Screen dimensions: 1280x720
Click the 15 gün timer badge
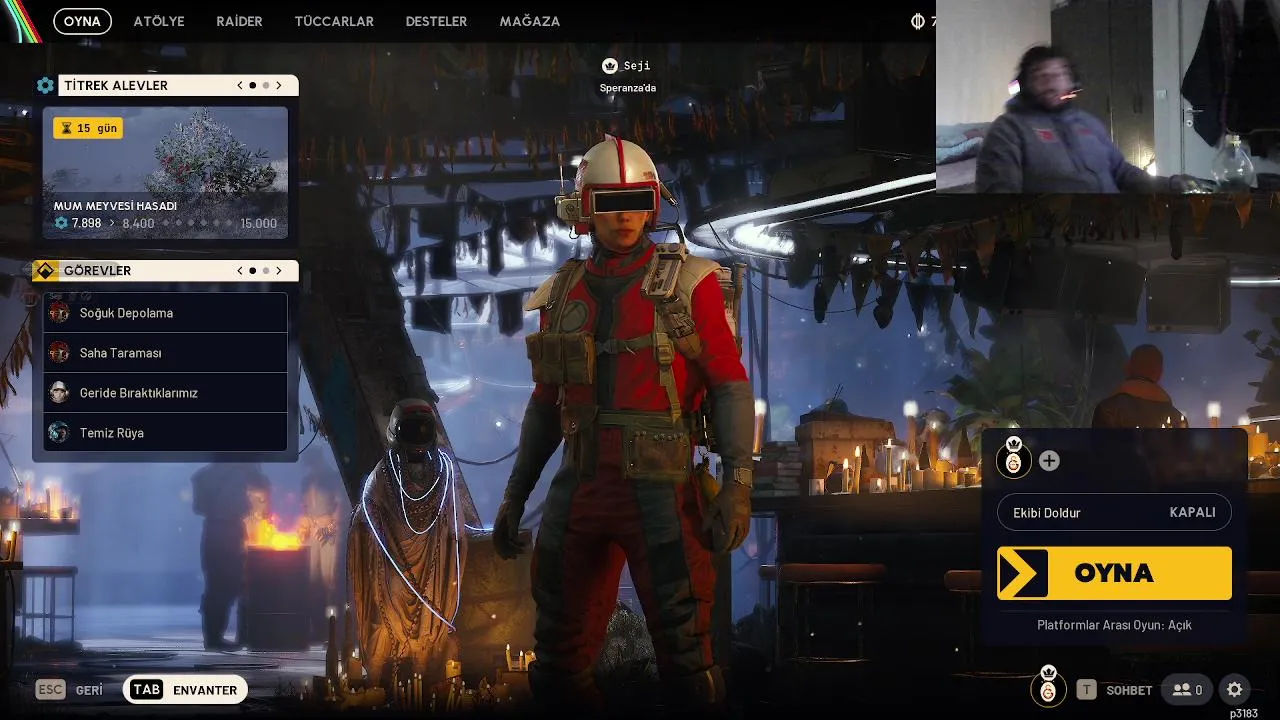click(88, 128)
